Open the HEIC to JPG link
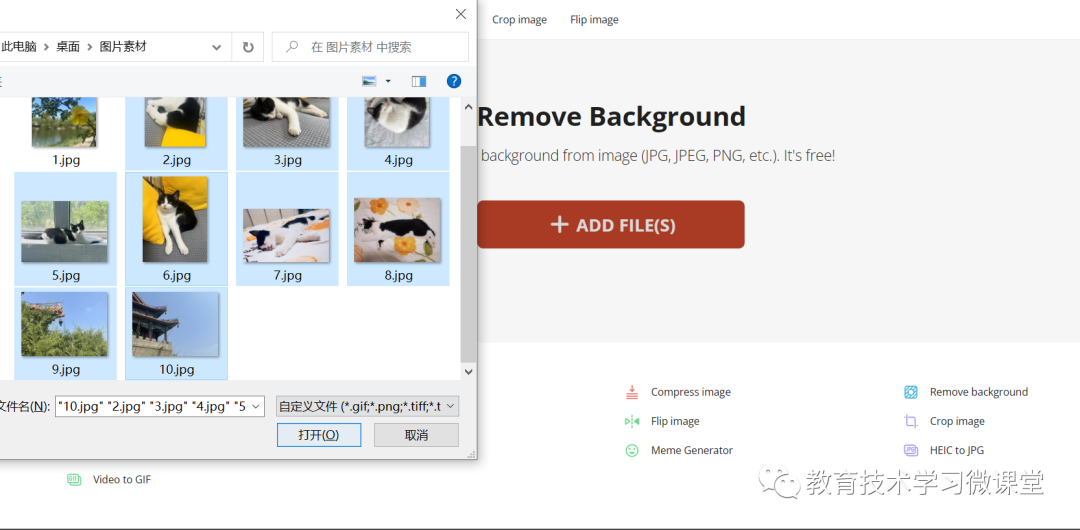Image resolution: width=1080 pixels, height=530 pixels. [957, 450]
